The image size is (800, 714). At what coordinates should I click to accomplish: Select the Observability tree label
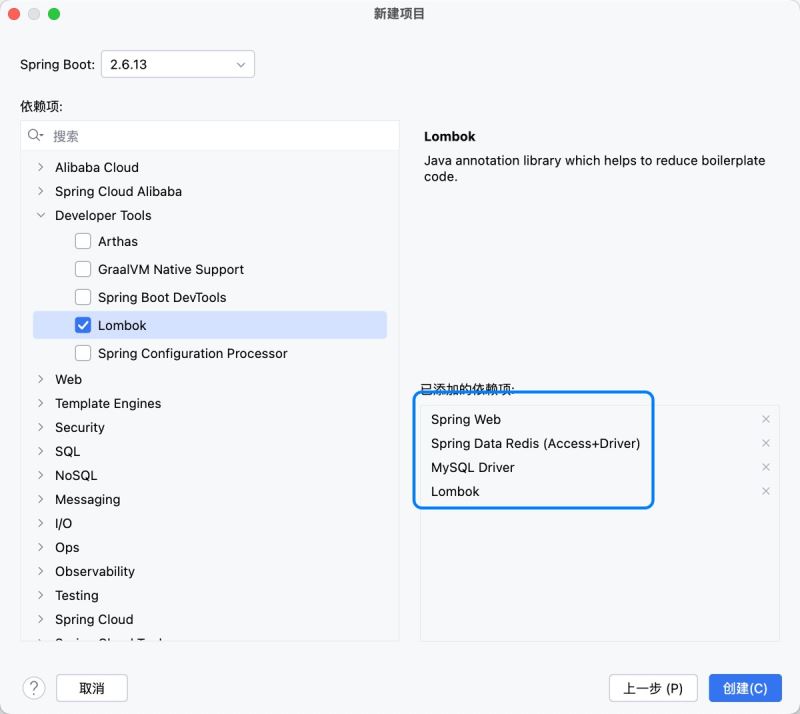coord(94,571)
